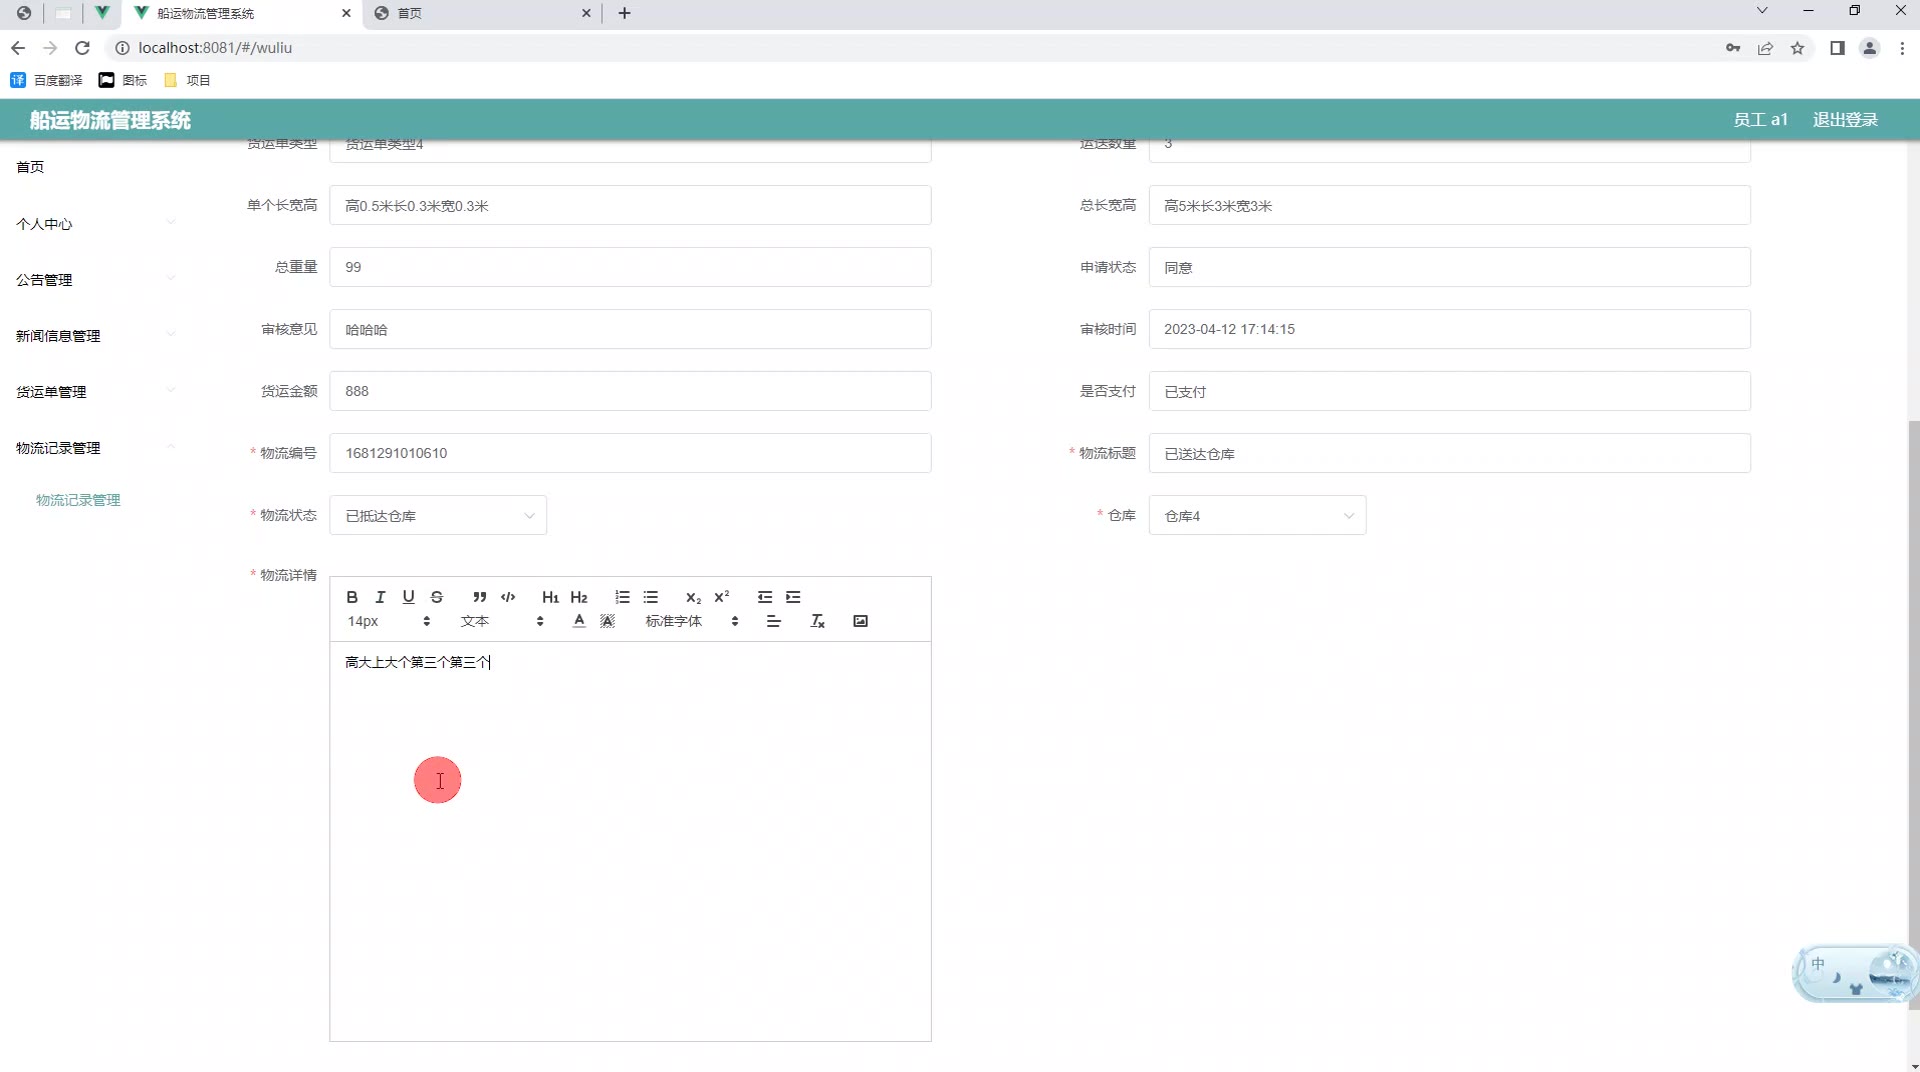Open the 百度翻译 bookmark

pyautogui.click(x=47, y=80)
